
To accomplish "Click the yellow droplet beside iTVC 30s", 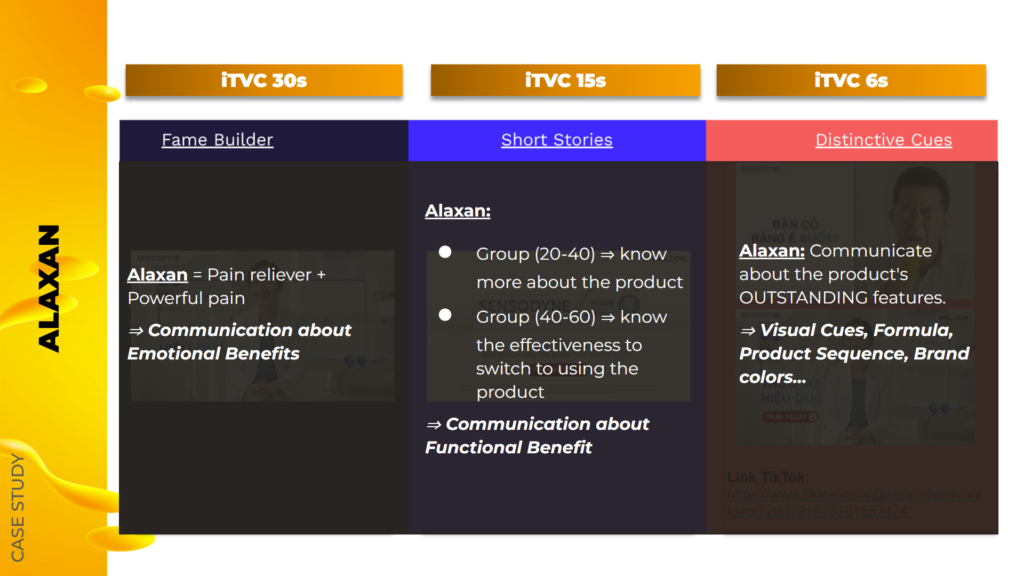I will pyautogui.click(x=102, y=93).
